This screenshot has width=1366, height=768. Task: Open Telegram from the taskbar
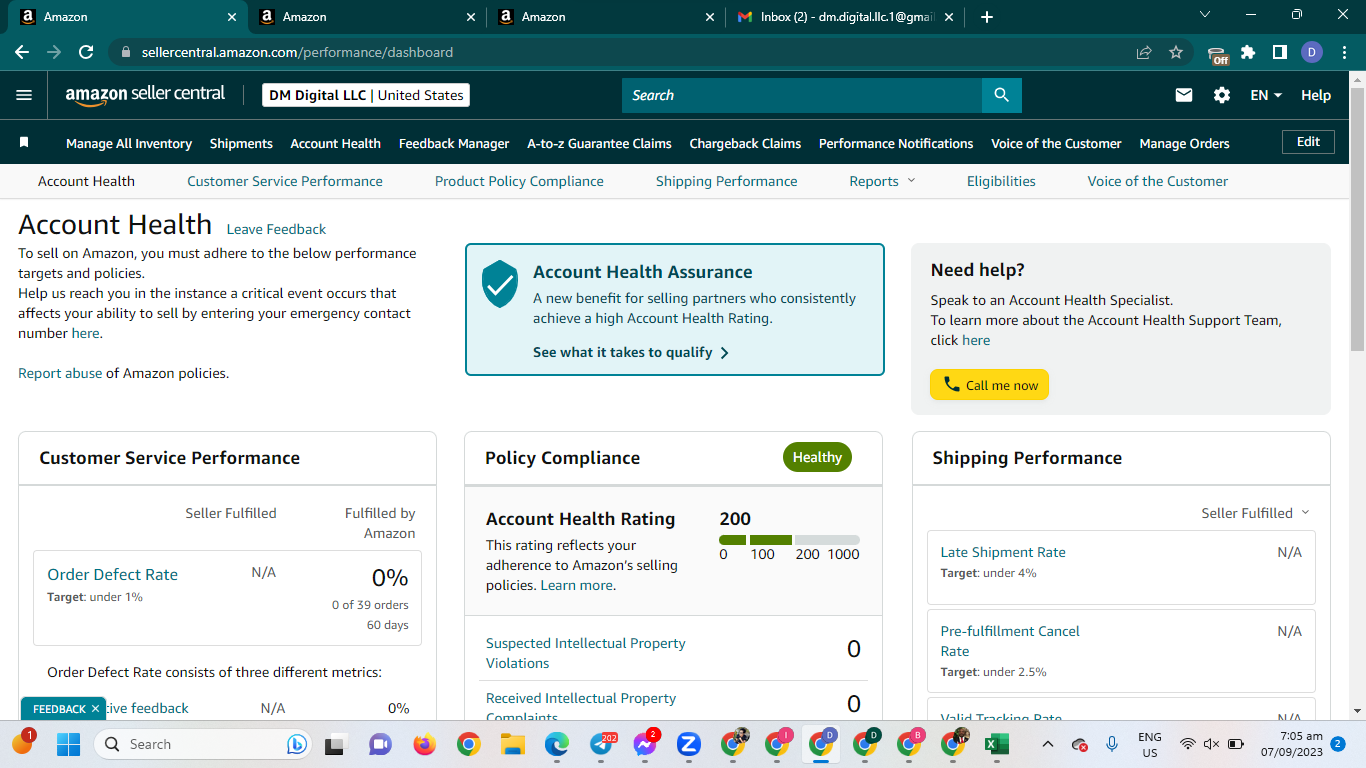[x=603, y=744]
